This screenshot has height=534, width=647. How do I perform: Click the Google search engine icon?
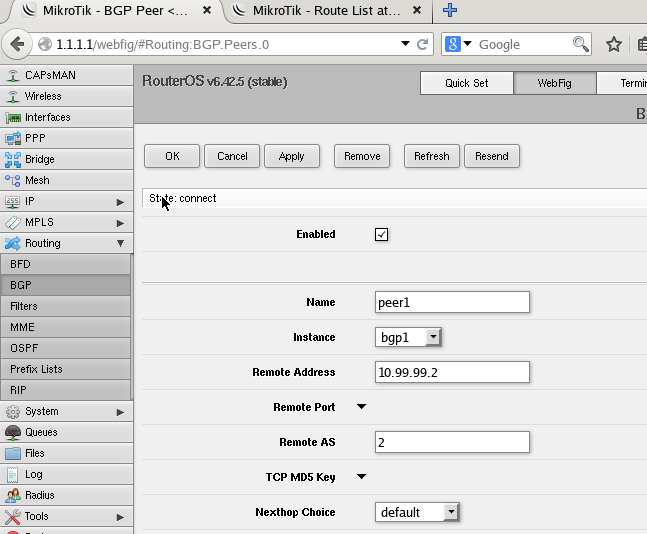[x=453, y=44]
